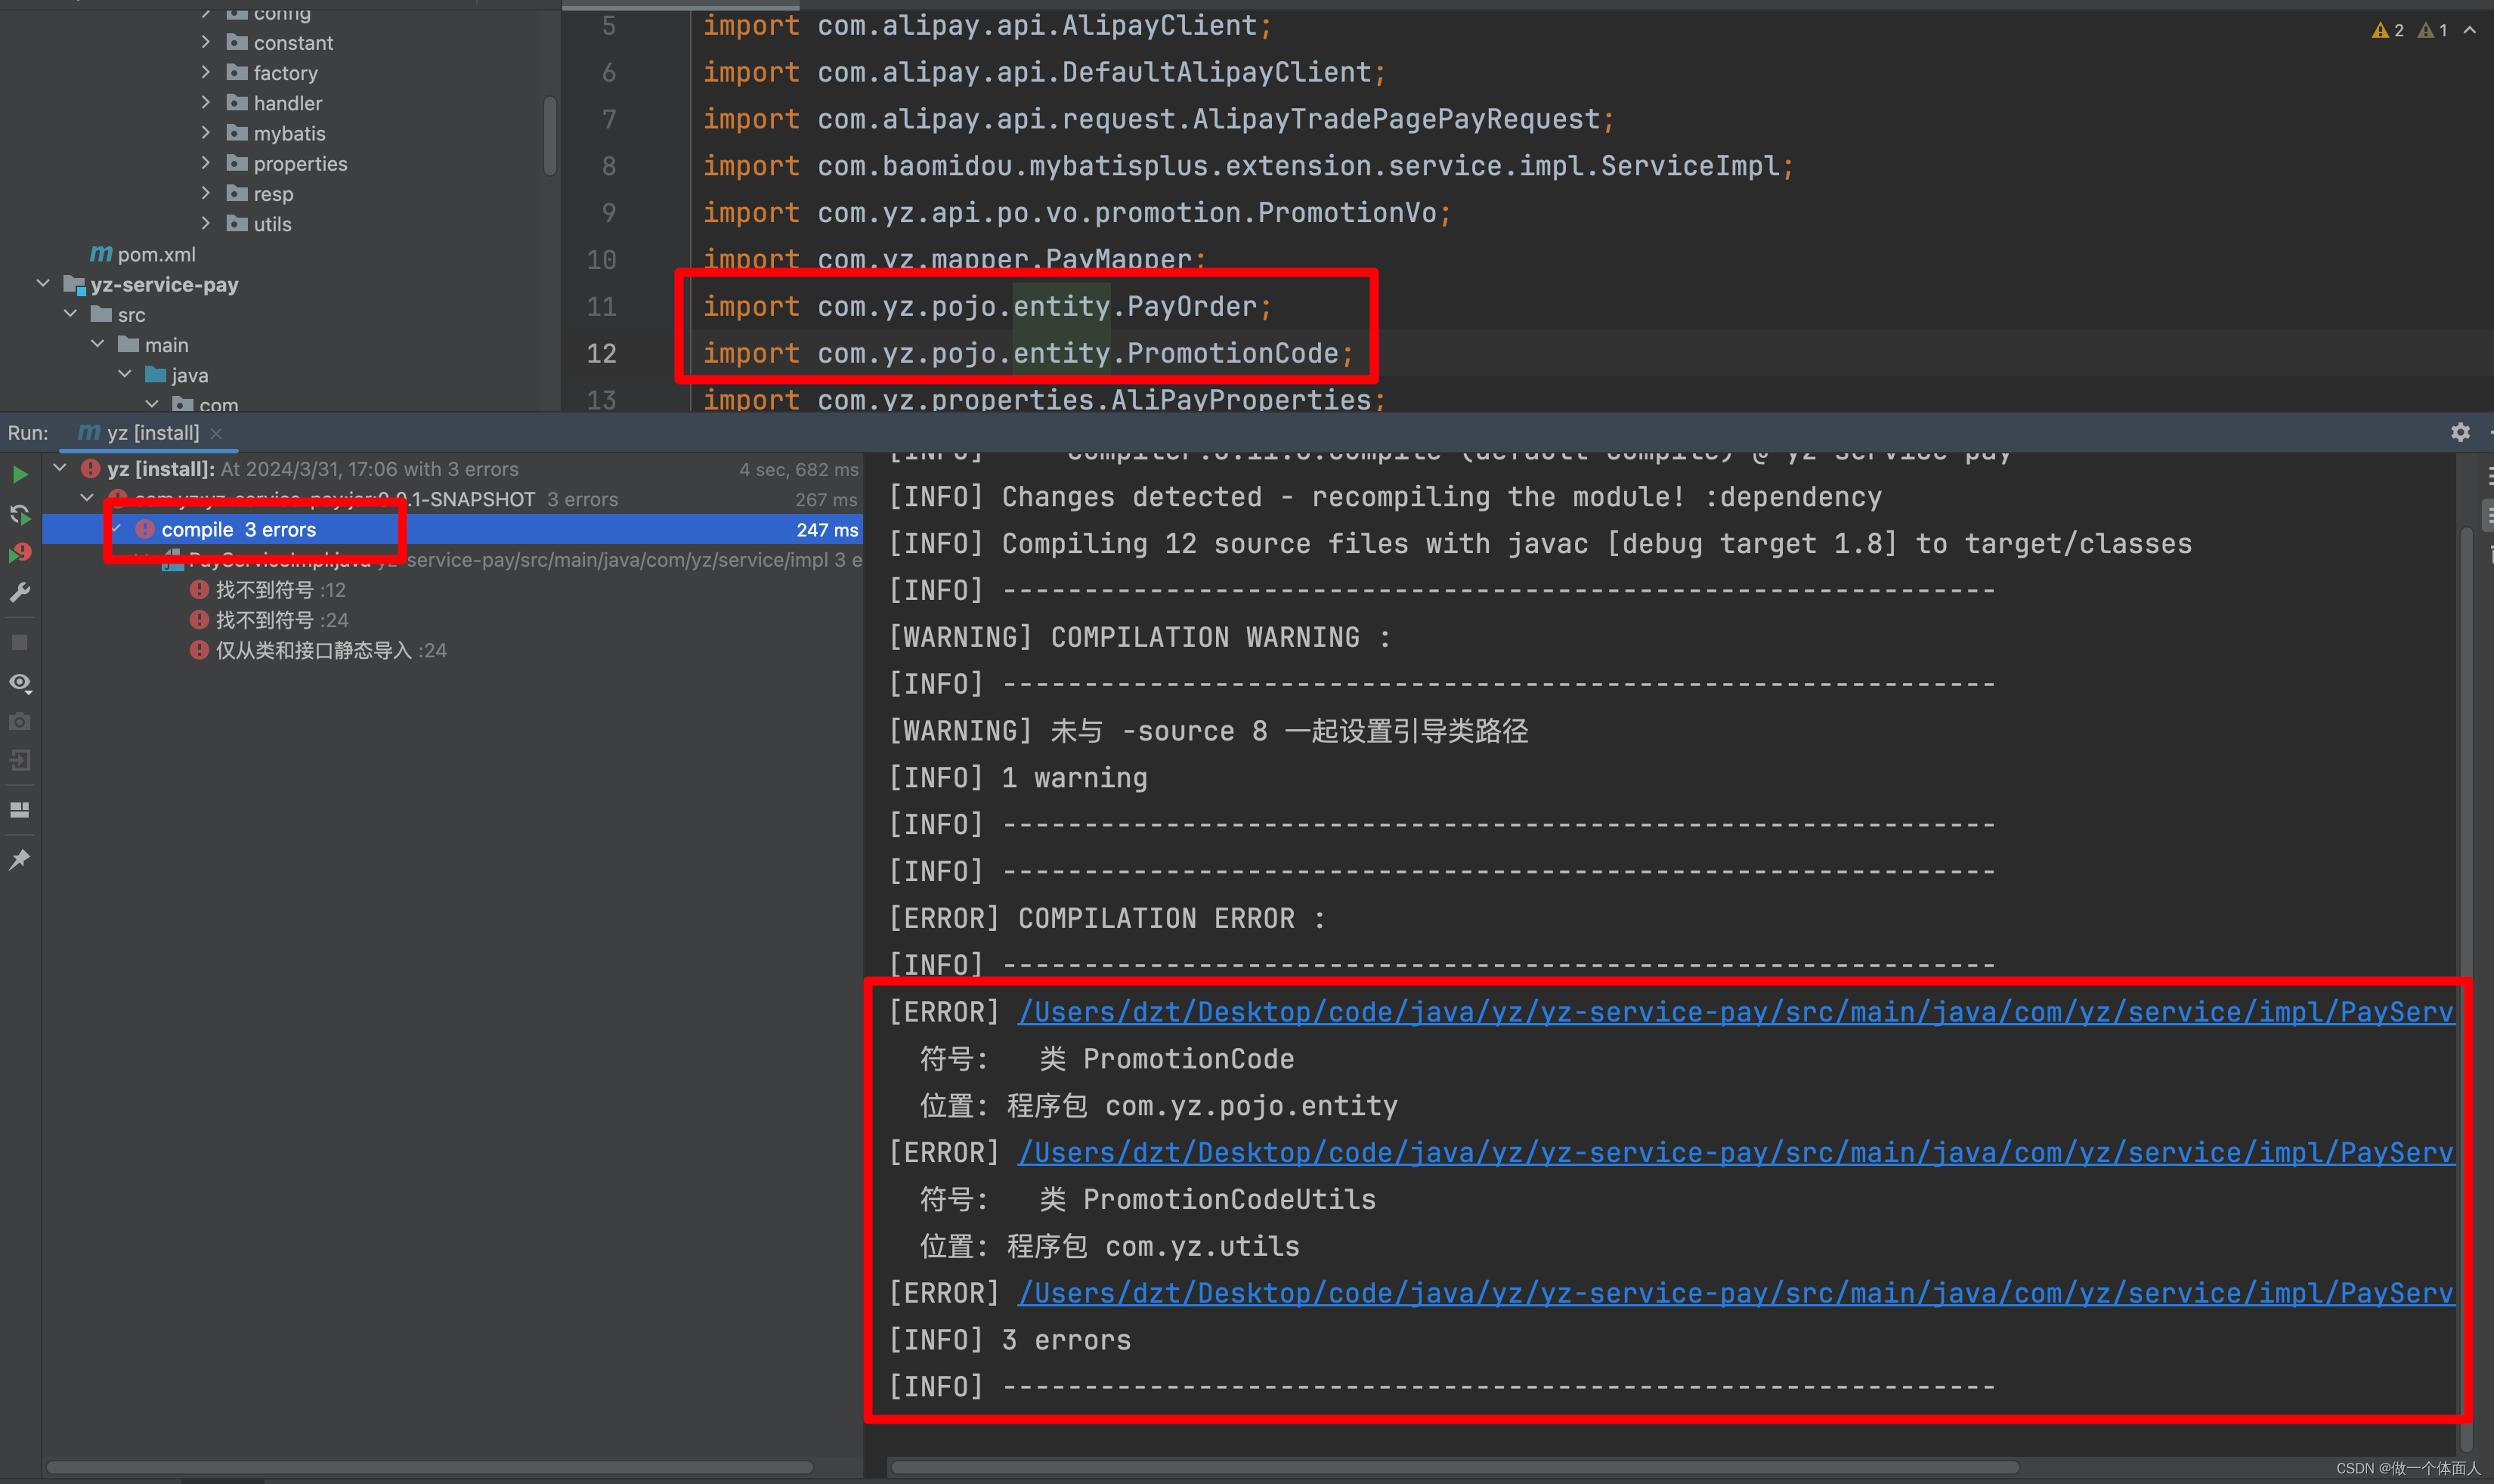2494x1484 pixels.
Task: Close the yz [install] run tab
Action: [216, 433]
